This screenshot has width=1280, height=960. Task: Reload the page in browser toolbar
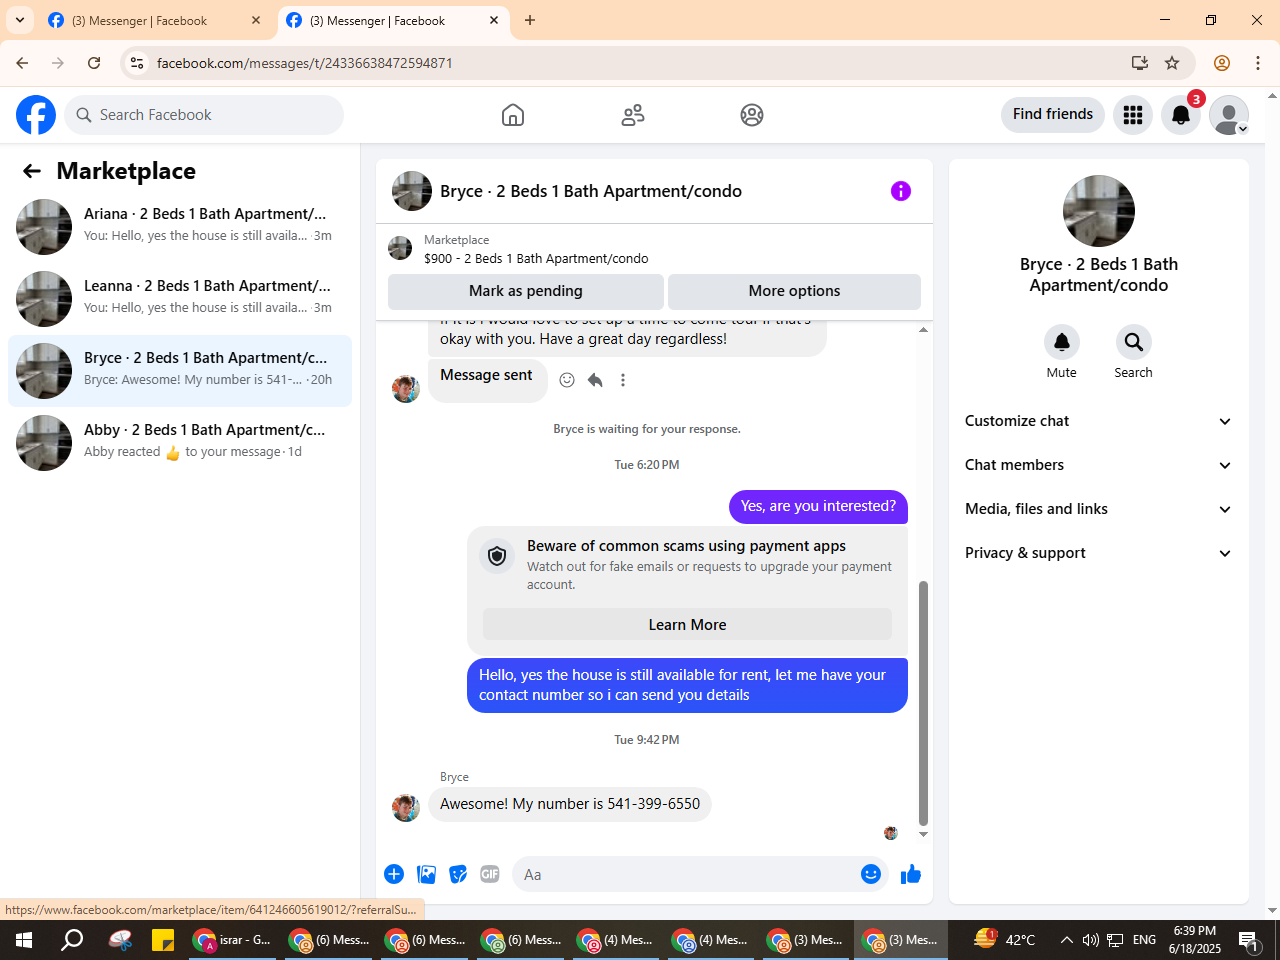(x=94, y=63)
